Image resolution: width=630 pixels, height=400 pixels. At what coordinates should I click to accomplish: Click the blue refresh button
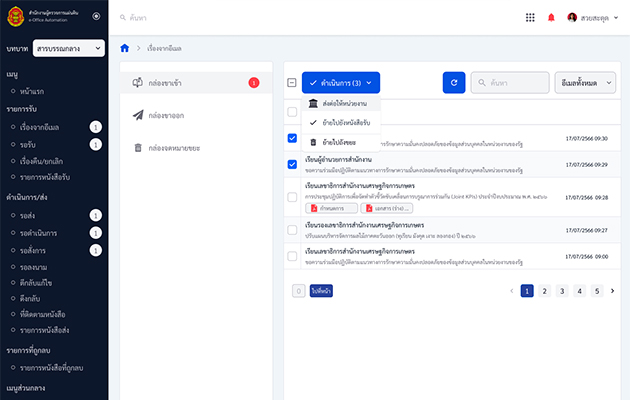point(454,83)
